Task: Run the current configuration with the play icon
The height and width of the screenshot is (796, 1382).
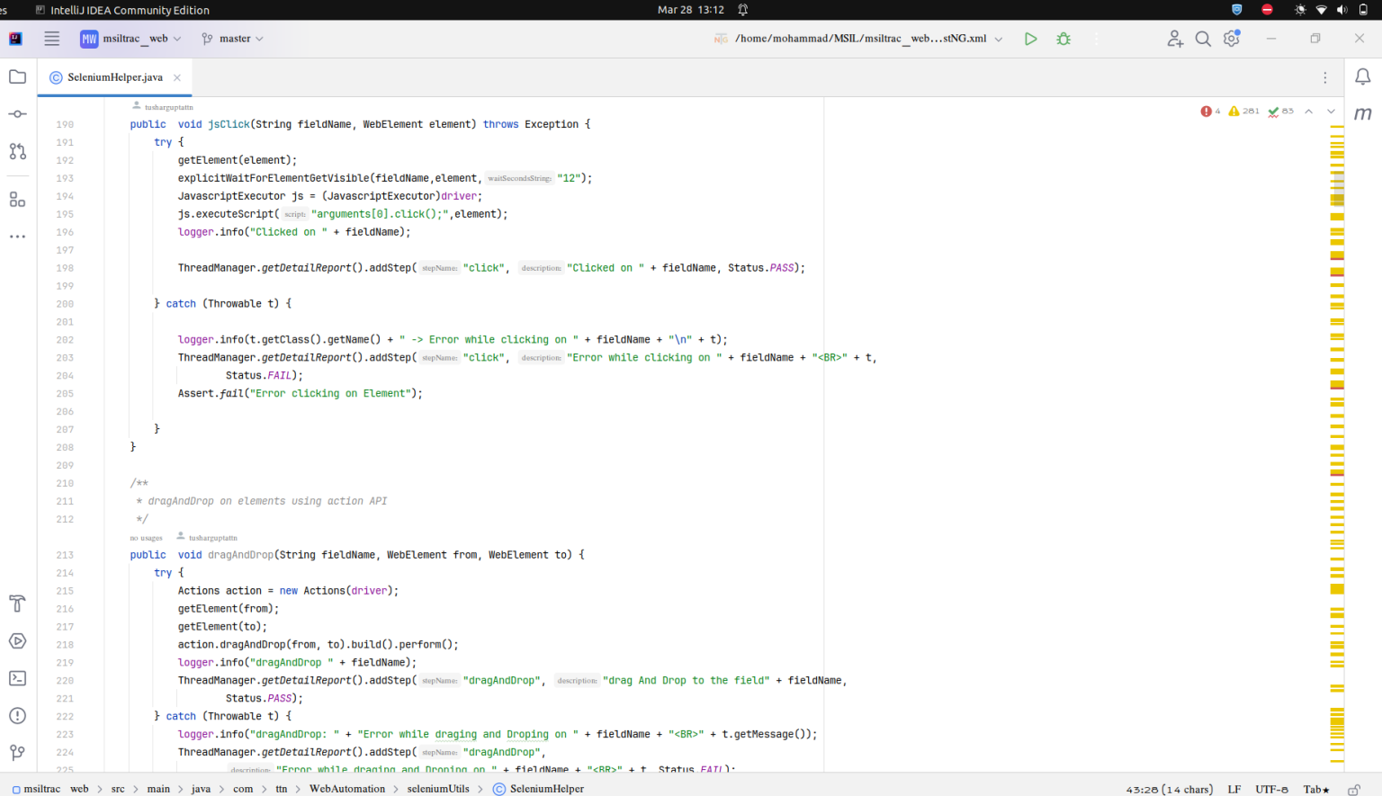Action: [x=1031, y=38]
